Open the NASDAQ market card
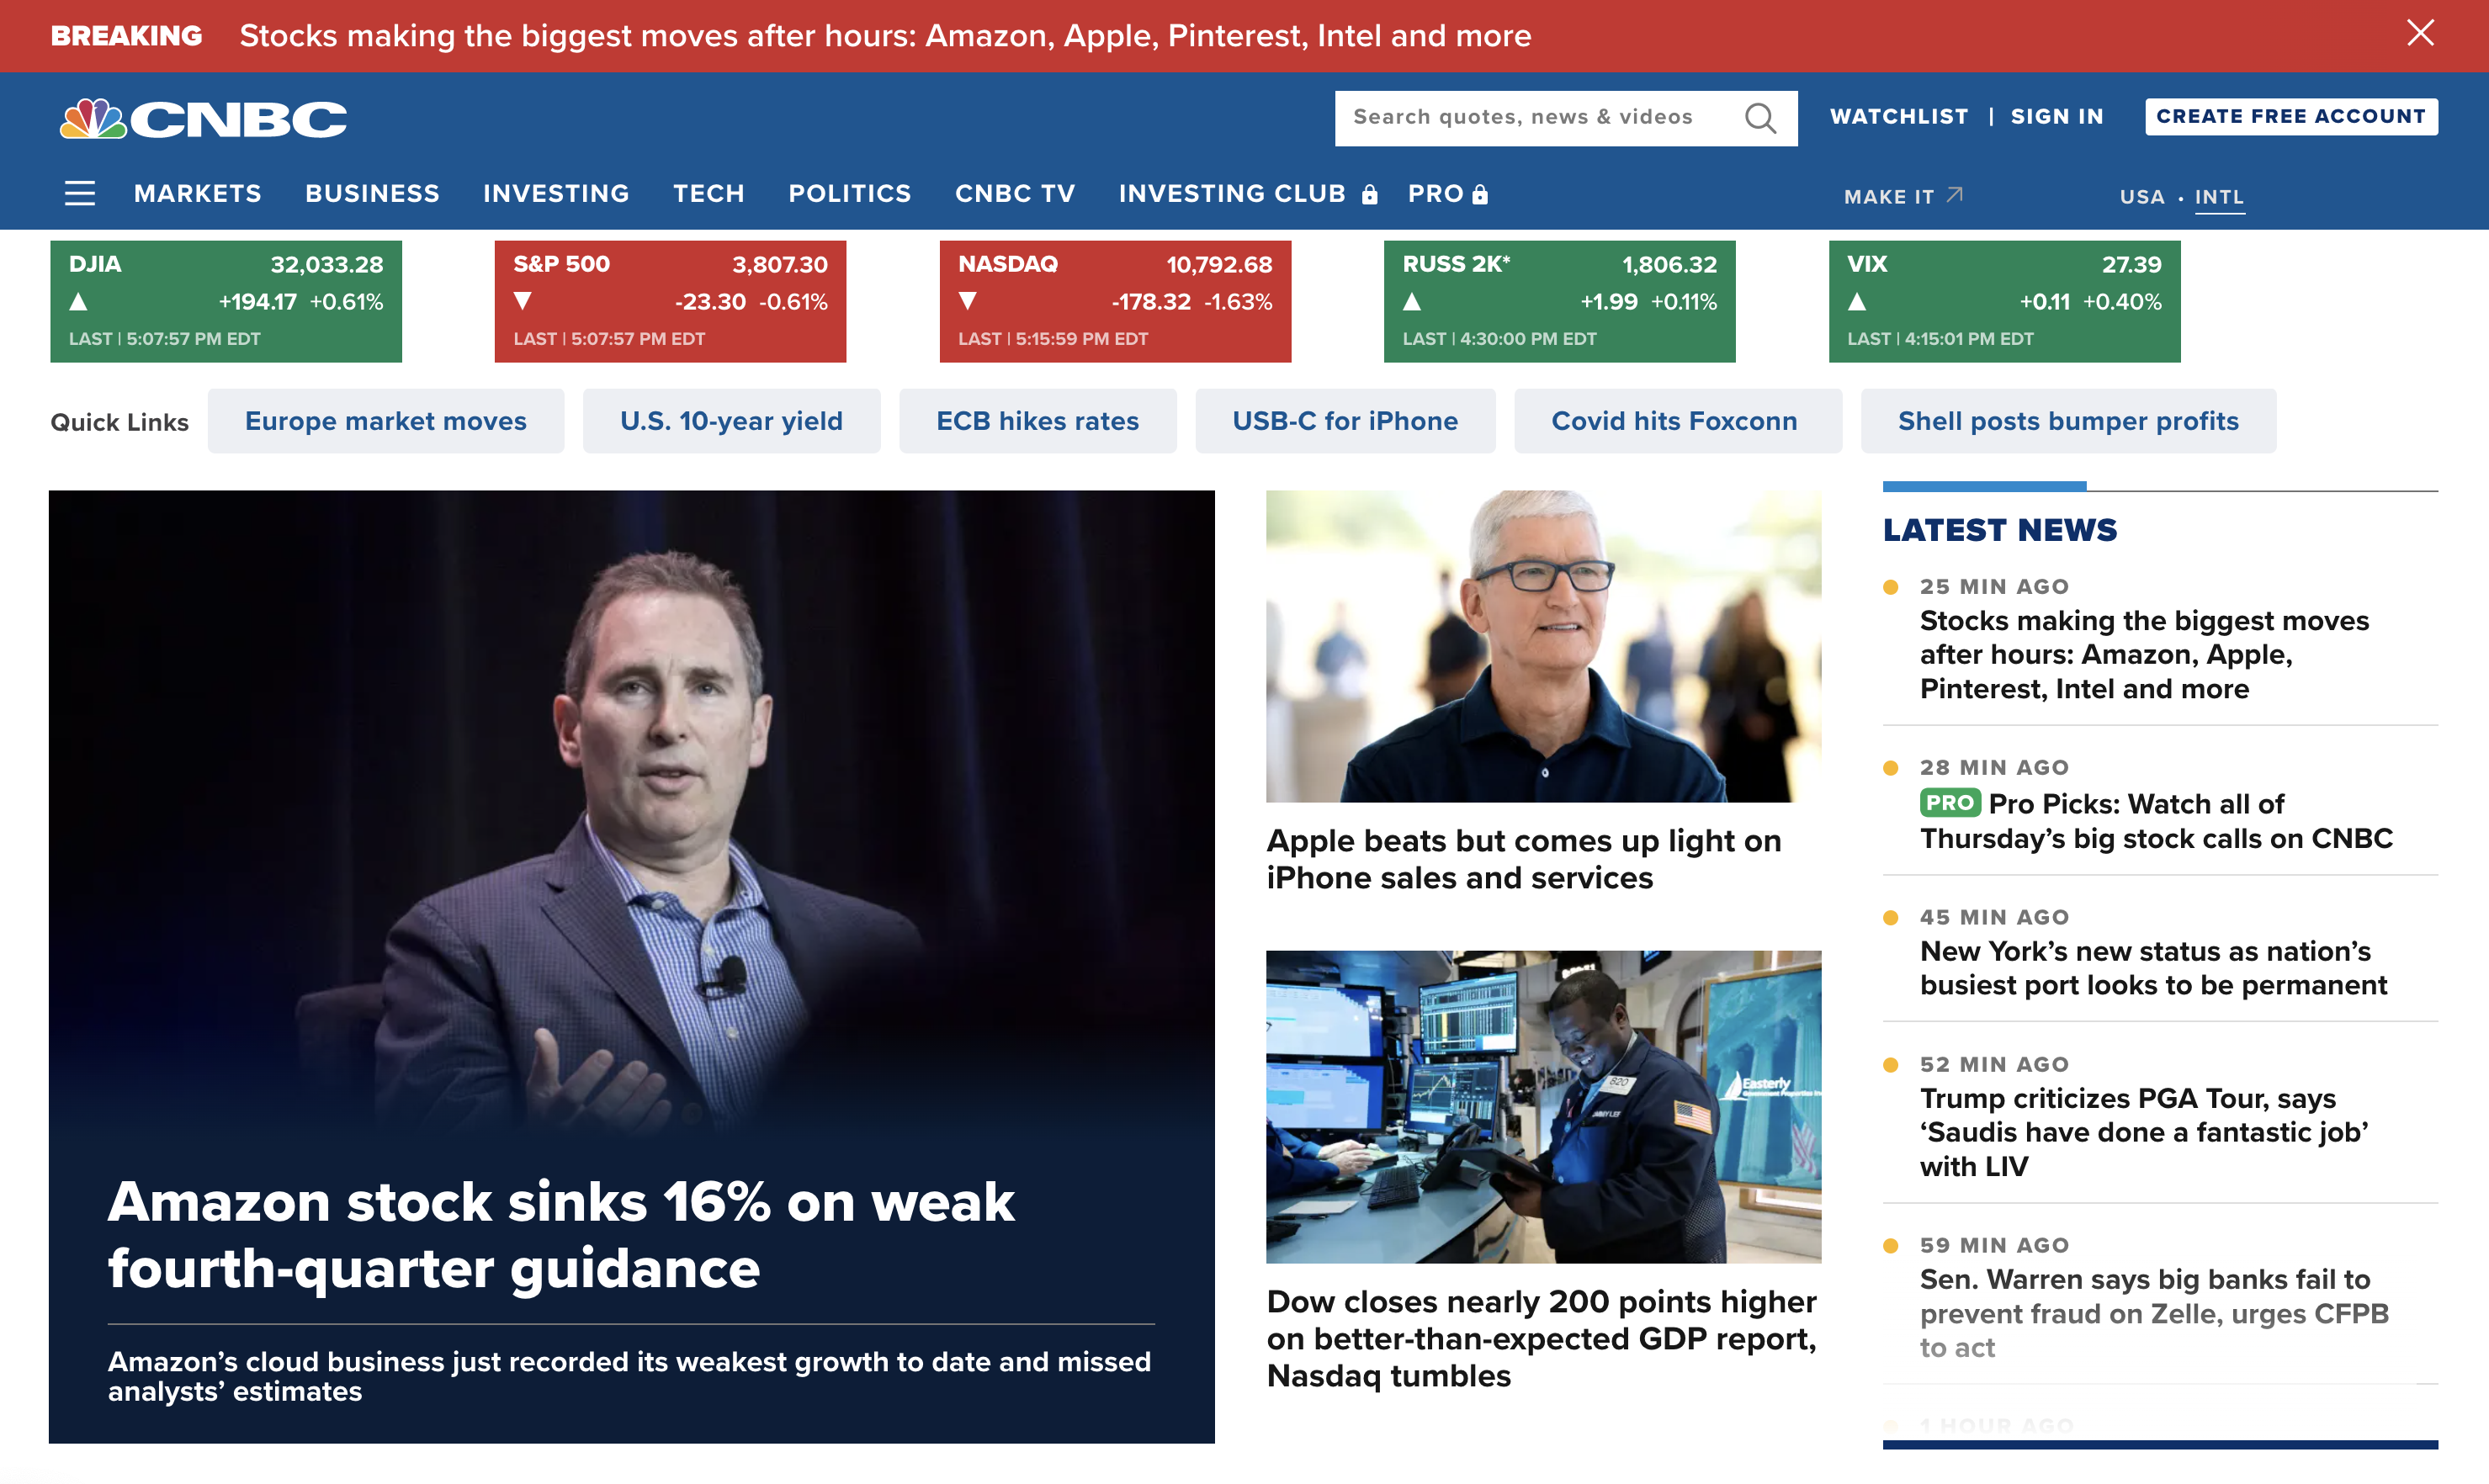Screen dimensions: 2489x1484 coord(1115,301)
